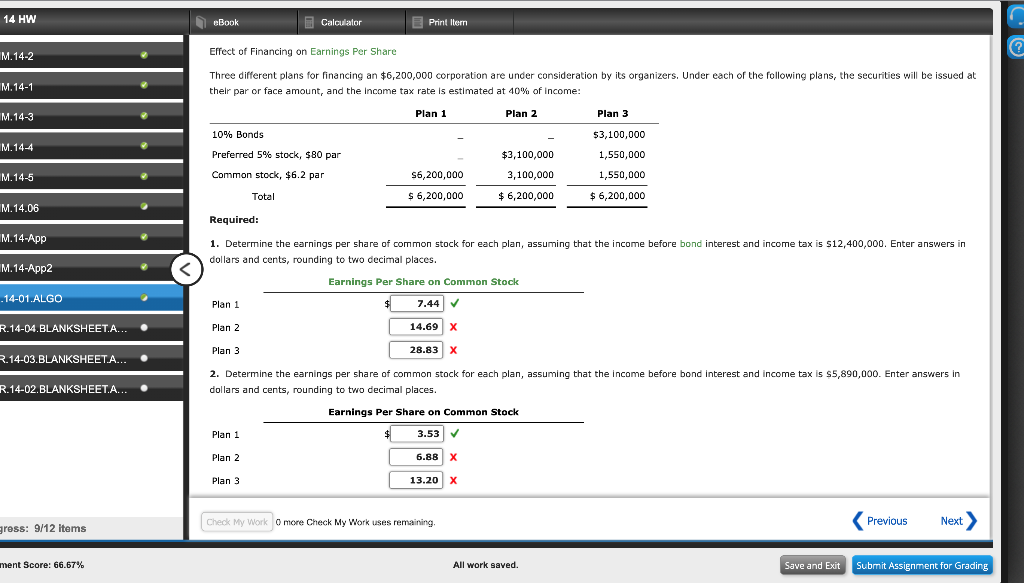Click inside the Plan 3 answer field
Screen dimensions: 1024x583
point(417,350)
